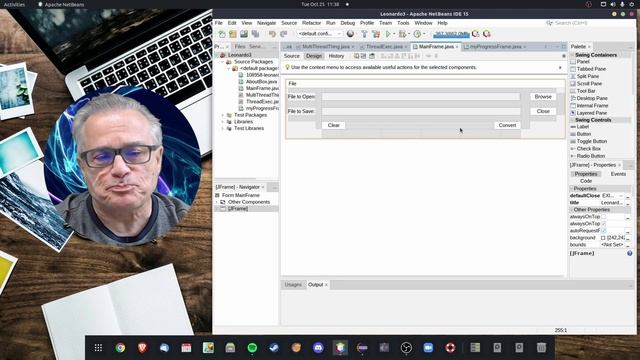Open the Tools menu
The width and height of the screenshot is (640, 360).
pyautogui.click(x=403, y=23)
